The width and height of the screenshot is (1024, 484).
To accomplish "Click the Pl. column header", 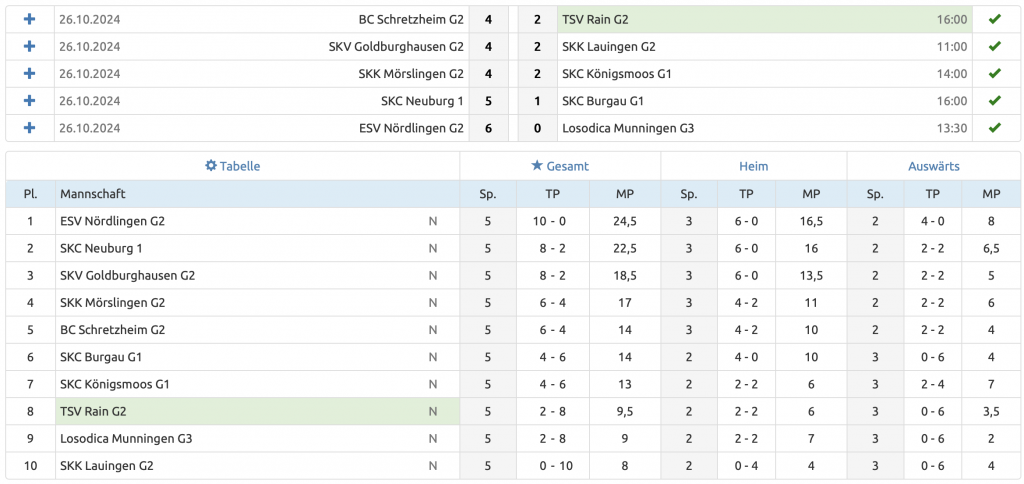I will tap(30, 194).
